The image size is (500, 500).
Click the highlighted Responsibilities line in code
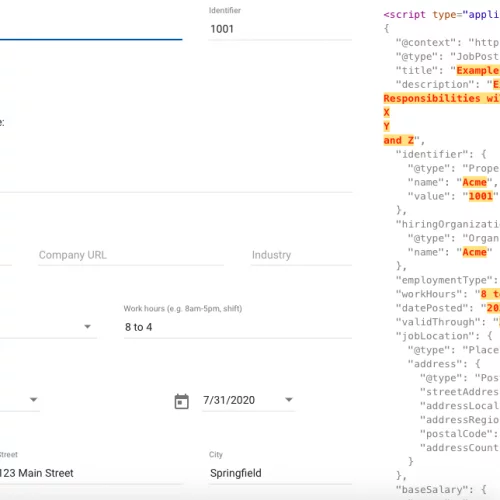441,98
